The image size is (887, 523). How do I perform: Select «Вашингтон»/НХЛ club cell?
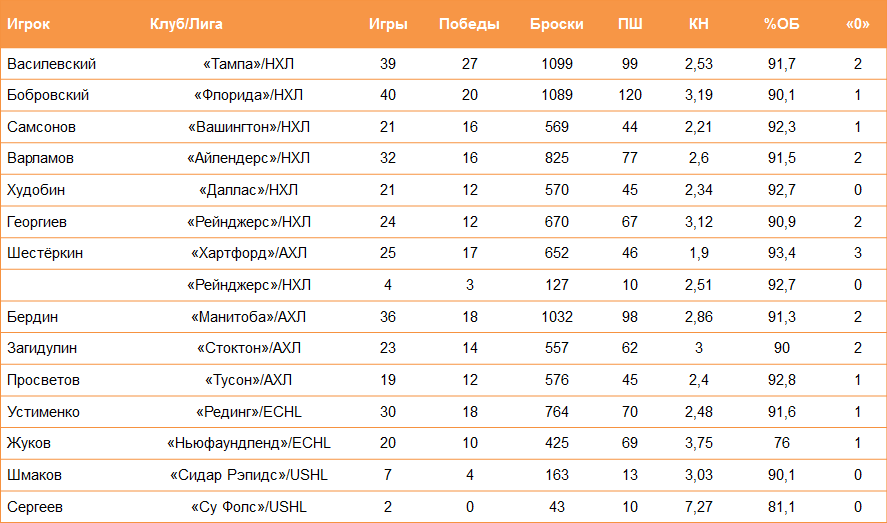click(x=249, y=127)
